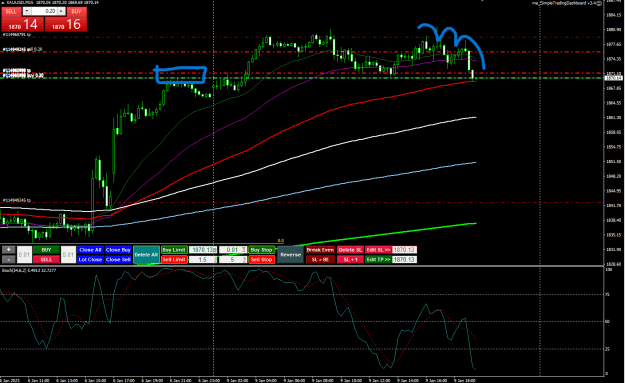Select the order line labeled sell 0.20

[22, 49]
